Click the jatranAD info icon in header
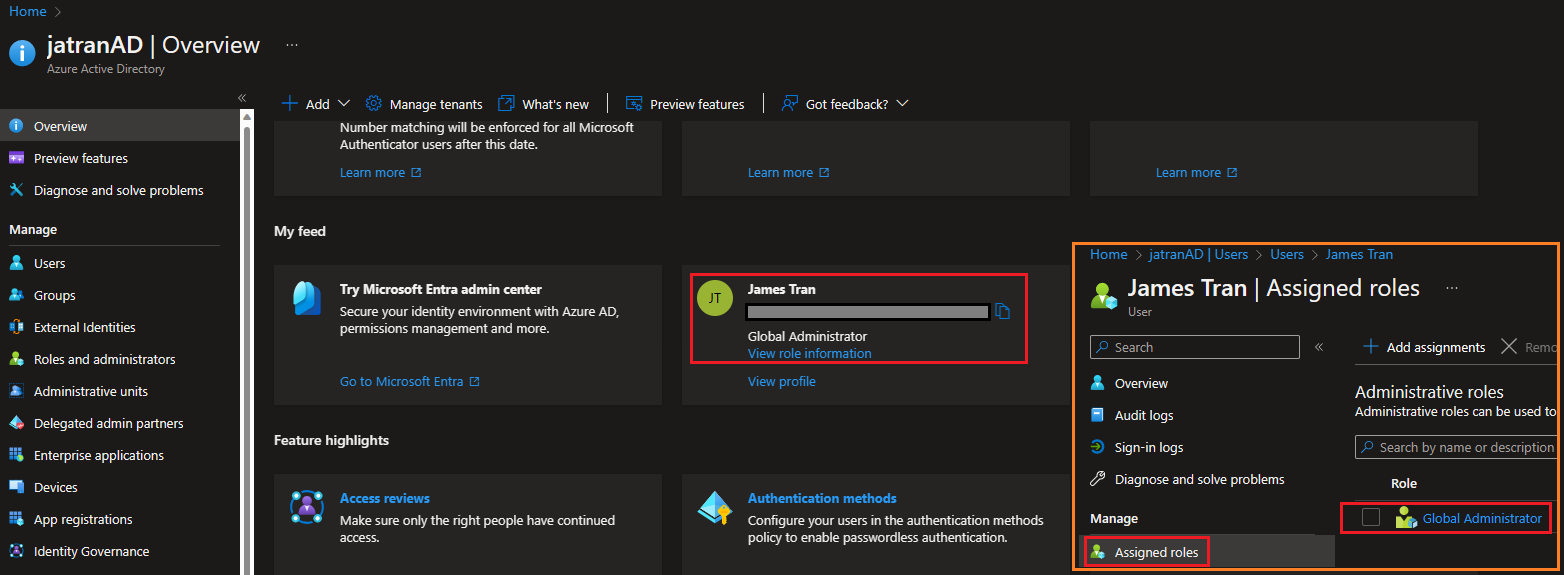This screenshot has height=575, width=1564. pyautogui.click(x=22, y=53)
